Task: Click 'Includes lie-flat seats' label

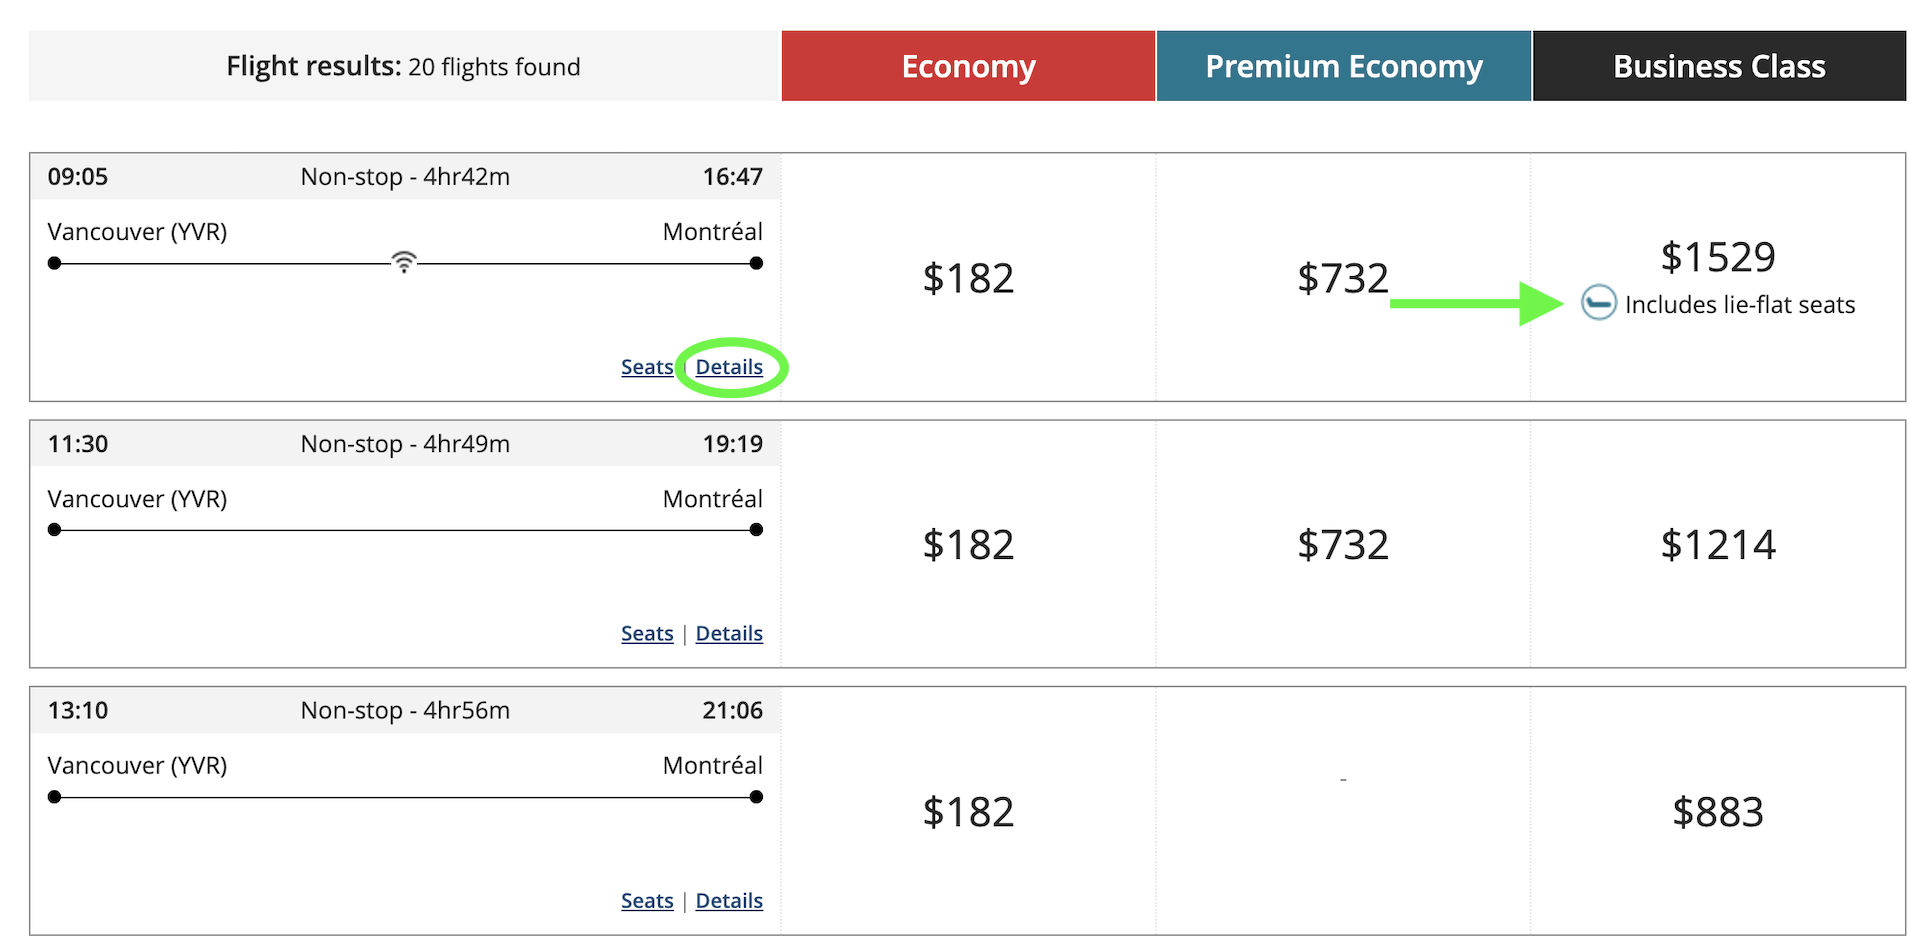Action: pyautogui.click(x=1740, y=304)
